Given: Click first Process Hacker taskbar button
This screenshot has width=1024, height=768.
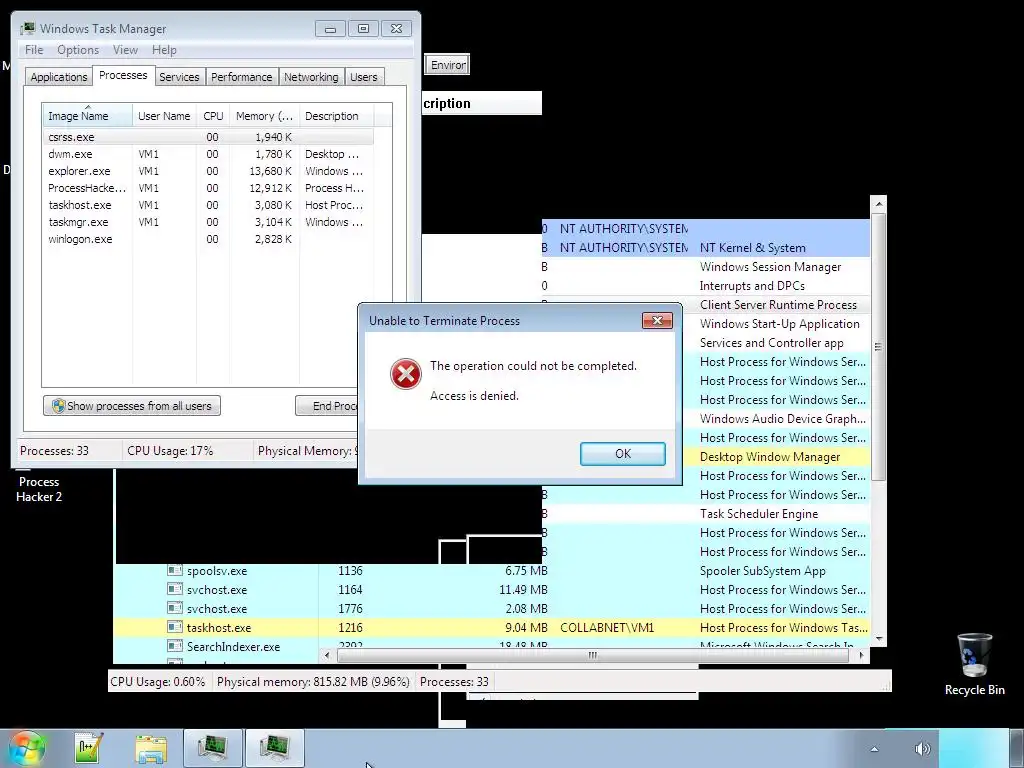Looking at the screenshot, I should tap(212, 748).
